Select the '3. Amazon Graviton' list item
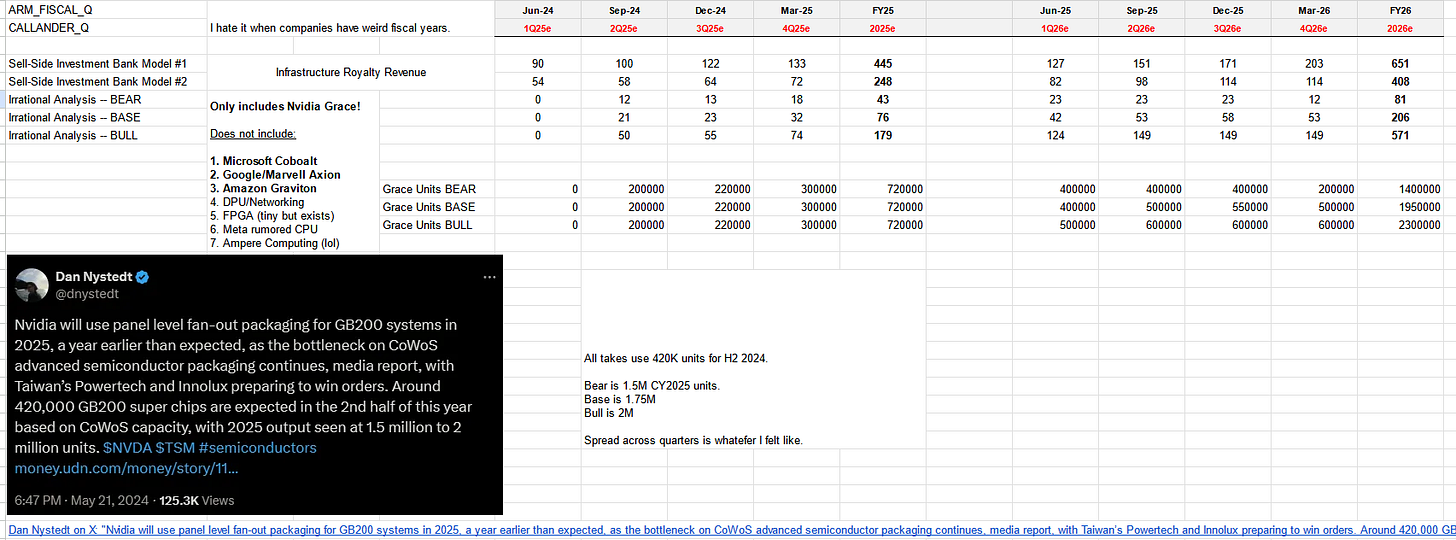This screenshot has height=540, width=1456. pos(263,188)
